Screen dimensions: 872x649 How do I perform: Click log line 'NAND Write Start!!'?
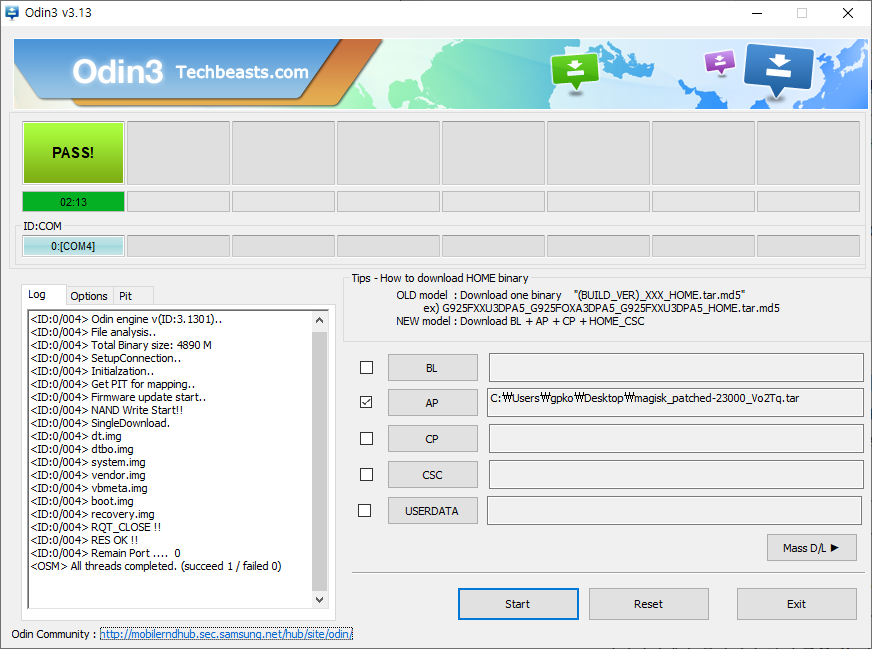click(107, 410)
